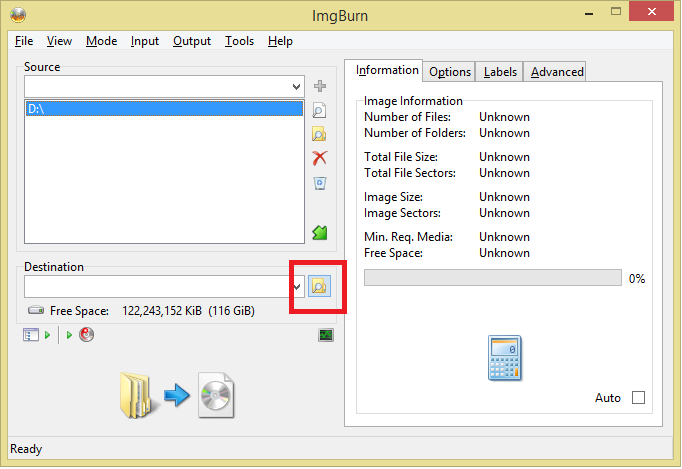The height and width of the screenshot is (469, 682).
Task: Open the View menu
Action: coord(59,41)
